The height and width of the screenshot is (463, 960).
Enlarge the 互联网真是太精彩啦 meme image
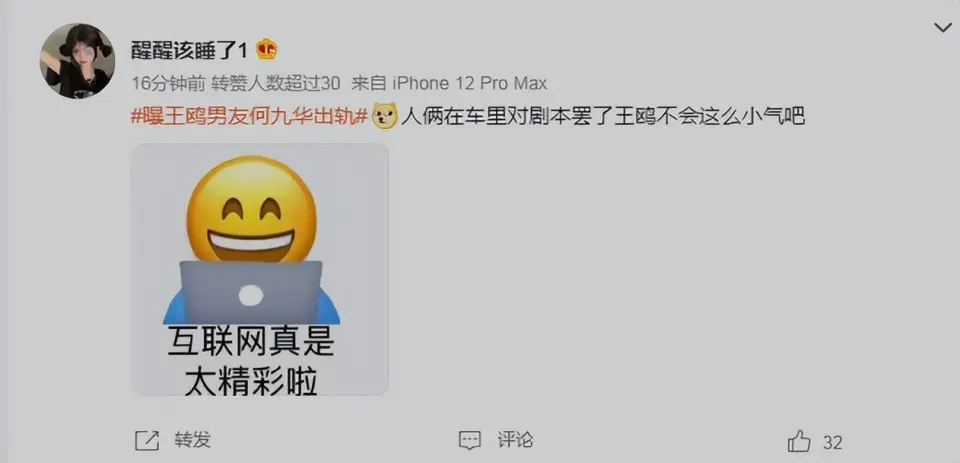(260, 269)
